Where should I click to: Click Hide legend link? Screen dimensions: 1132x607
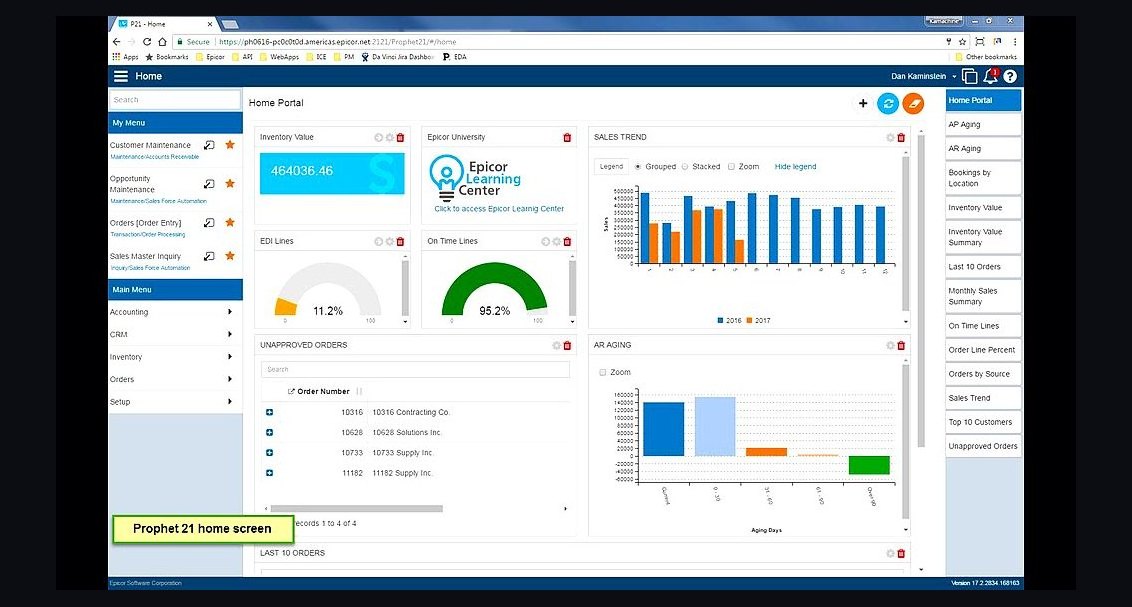[x=796, y=167]
